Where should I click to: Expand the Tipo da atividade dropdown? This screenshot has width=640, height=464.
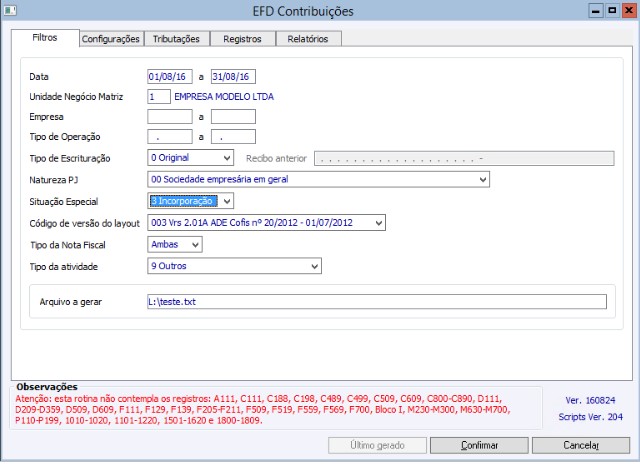coord(234,266)
